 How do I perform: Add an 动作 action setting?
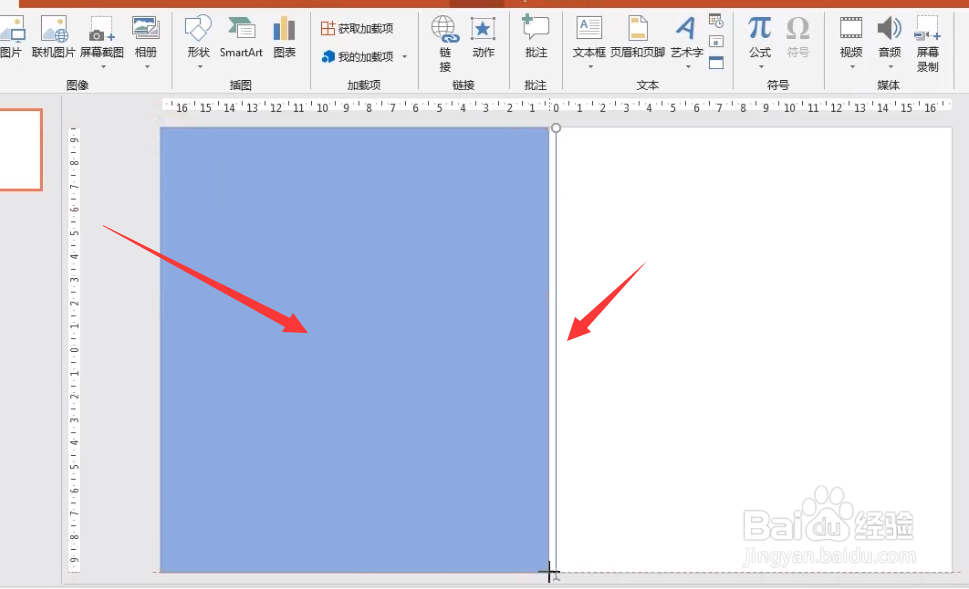[483, 37]
